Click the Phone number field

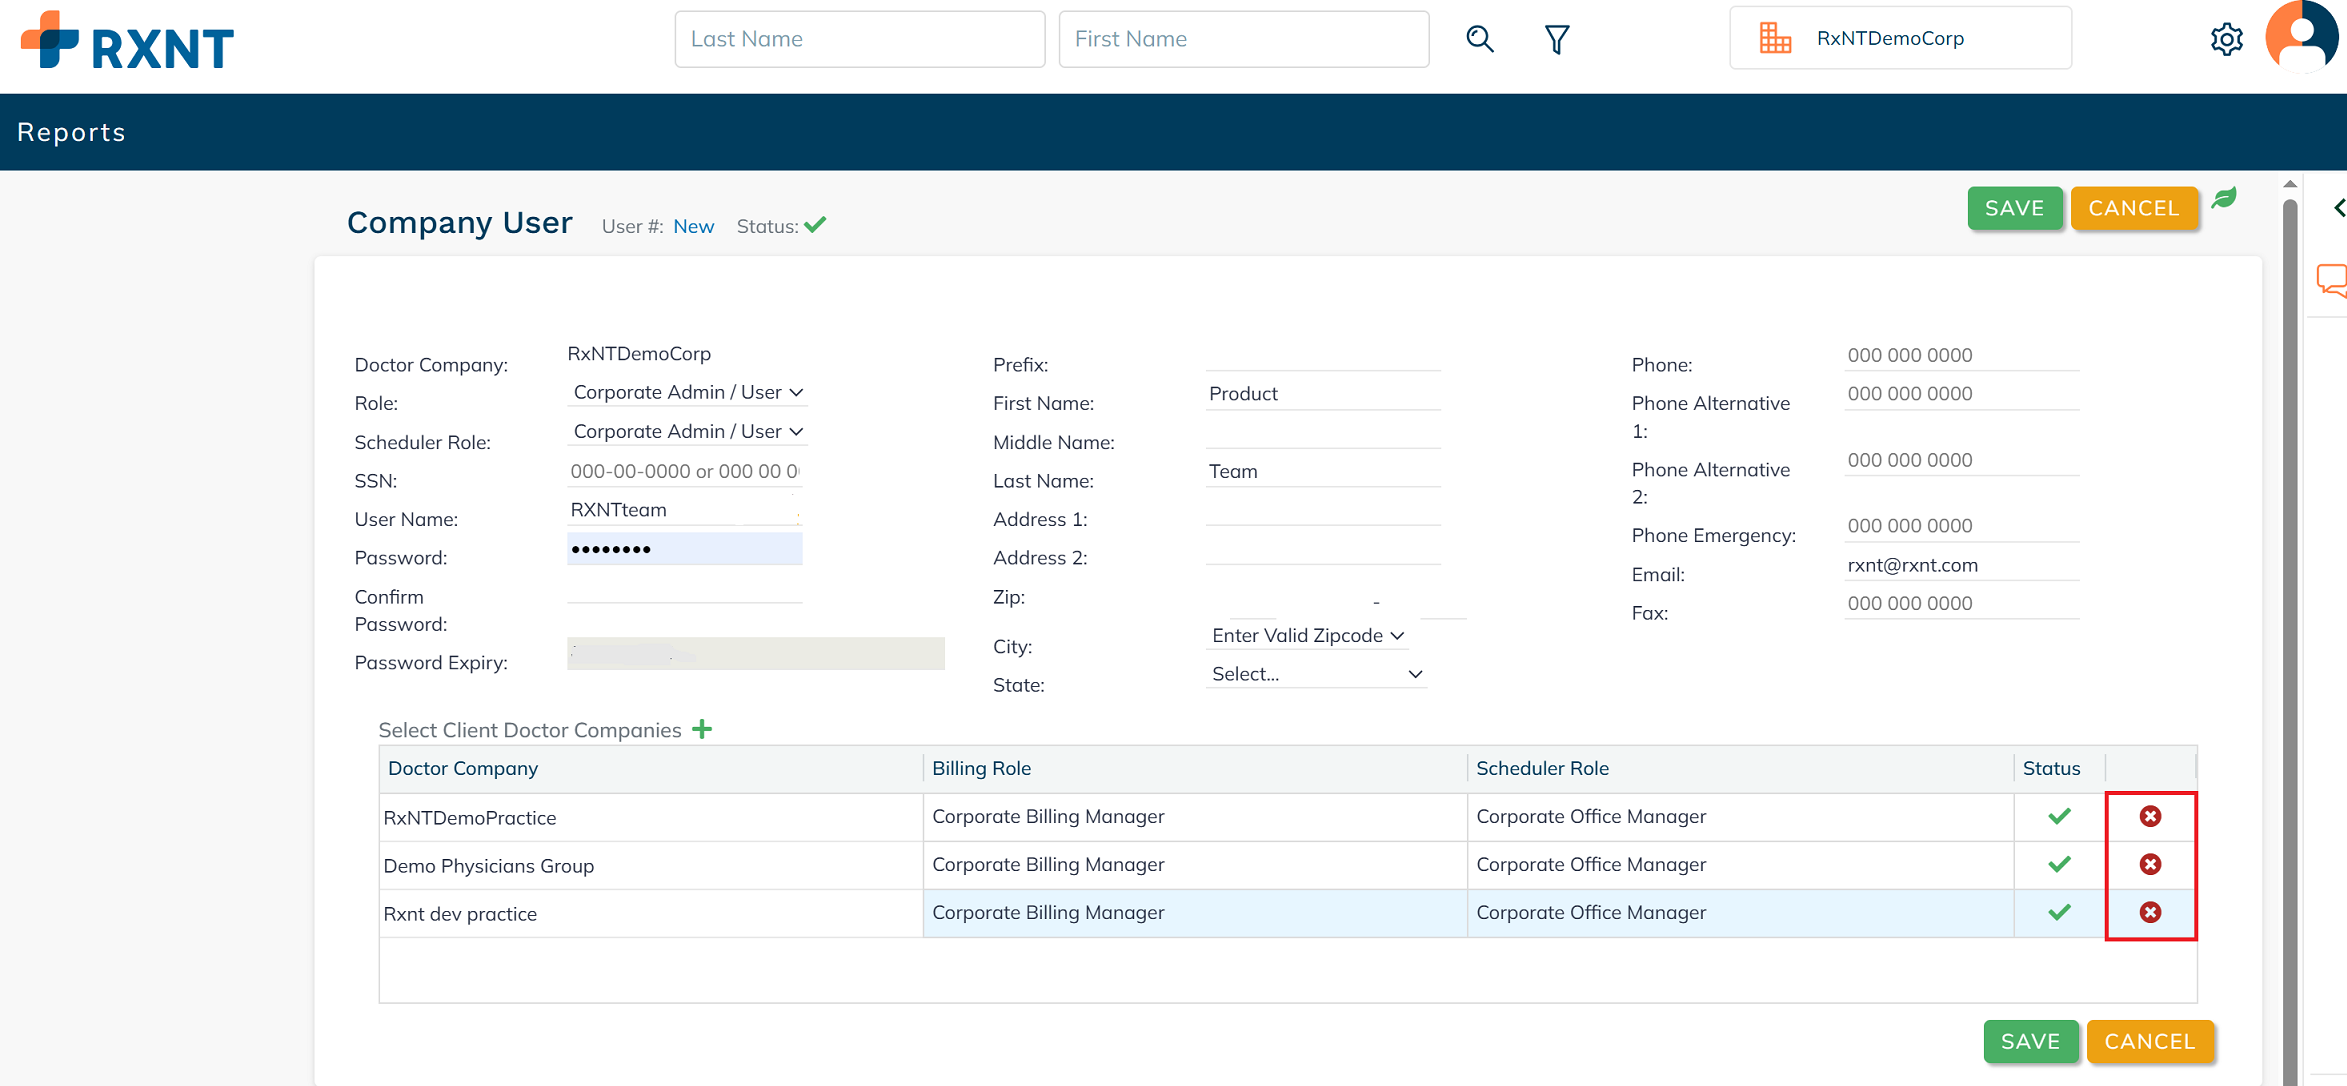(x=1962, y=356)
